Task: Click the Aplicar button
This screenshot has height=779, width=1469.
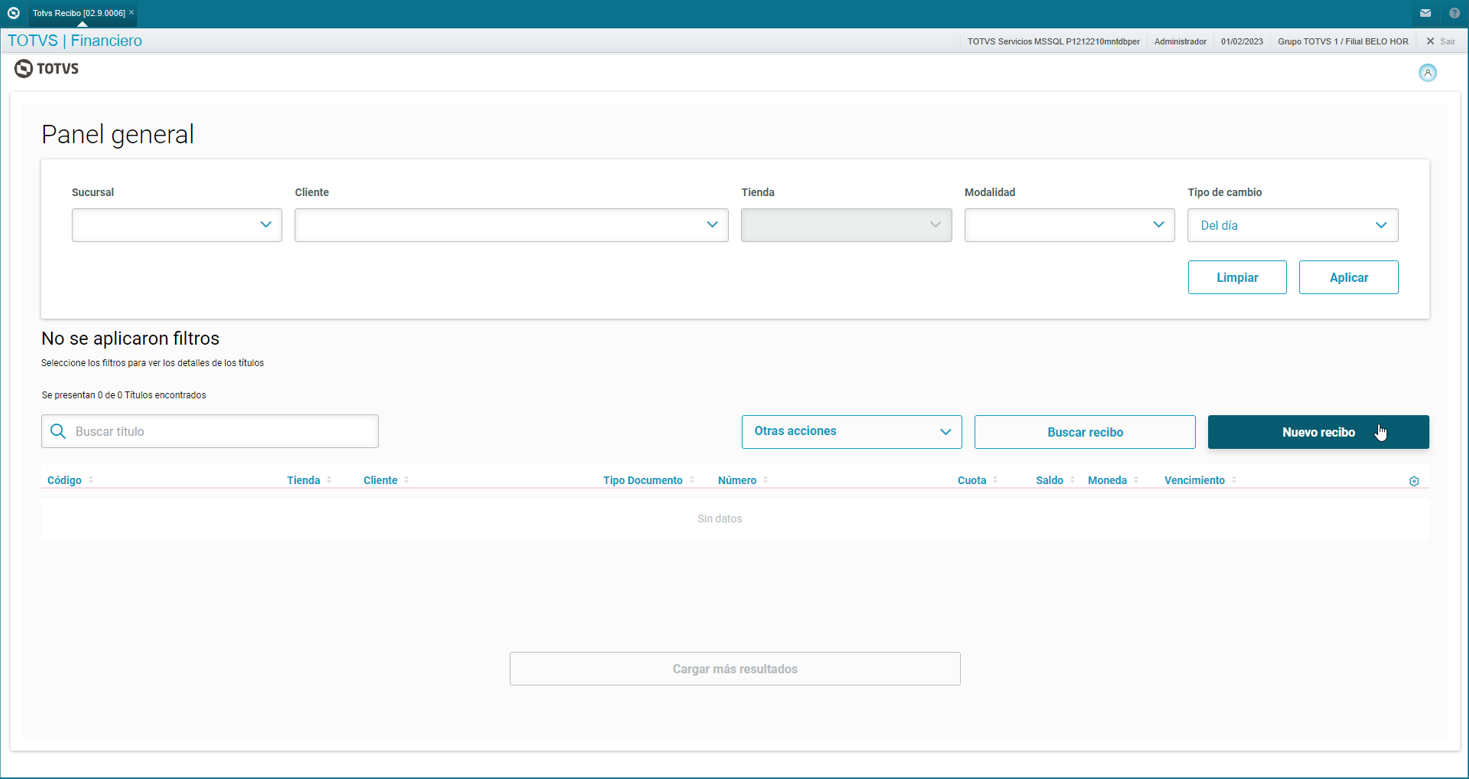Action: click(x=1348, y=277)
